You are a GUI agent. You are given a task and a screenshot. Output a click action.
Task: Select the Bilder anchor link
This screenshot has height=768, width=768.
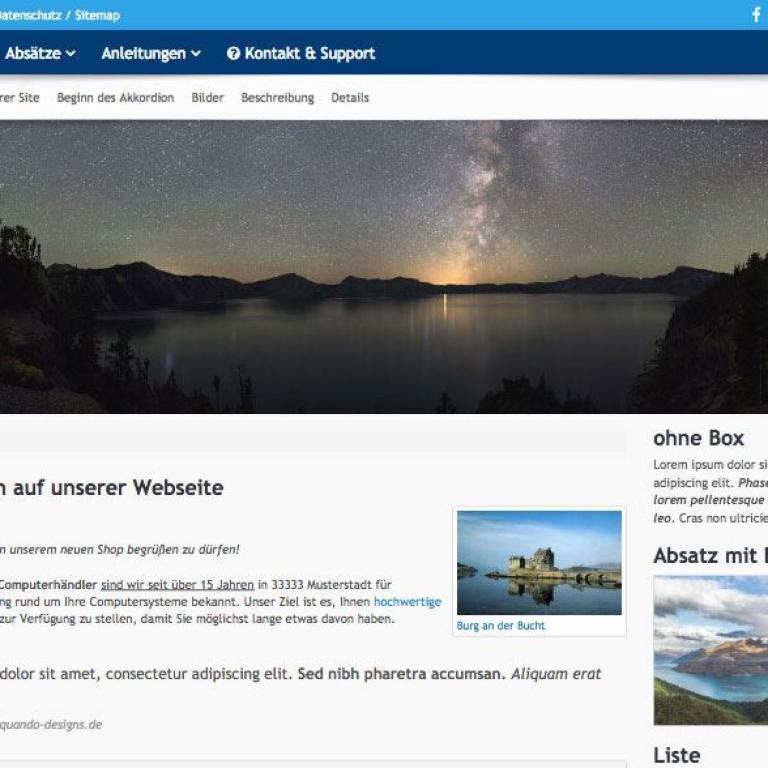(207, 97)
